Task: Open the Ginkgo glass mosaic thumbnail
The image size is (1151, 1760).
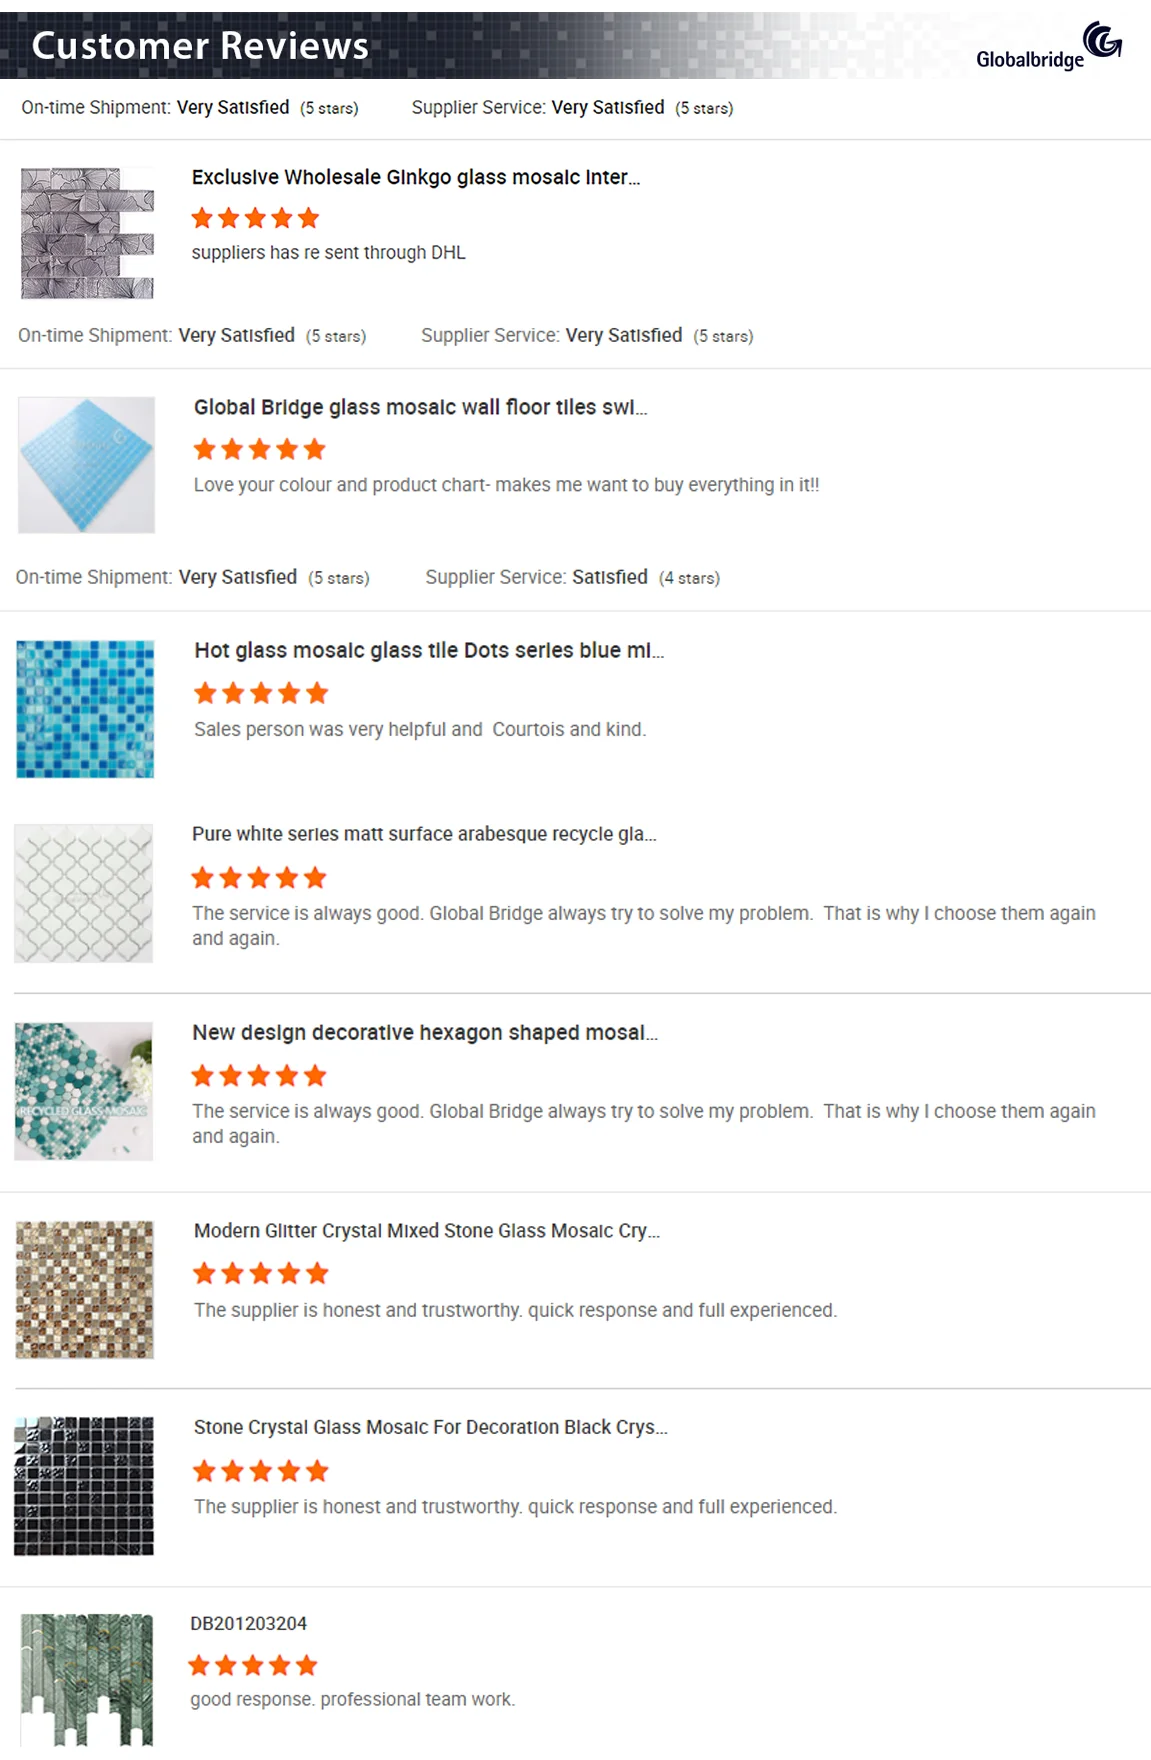Action: (x=87, y=233)
